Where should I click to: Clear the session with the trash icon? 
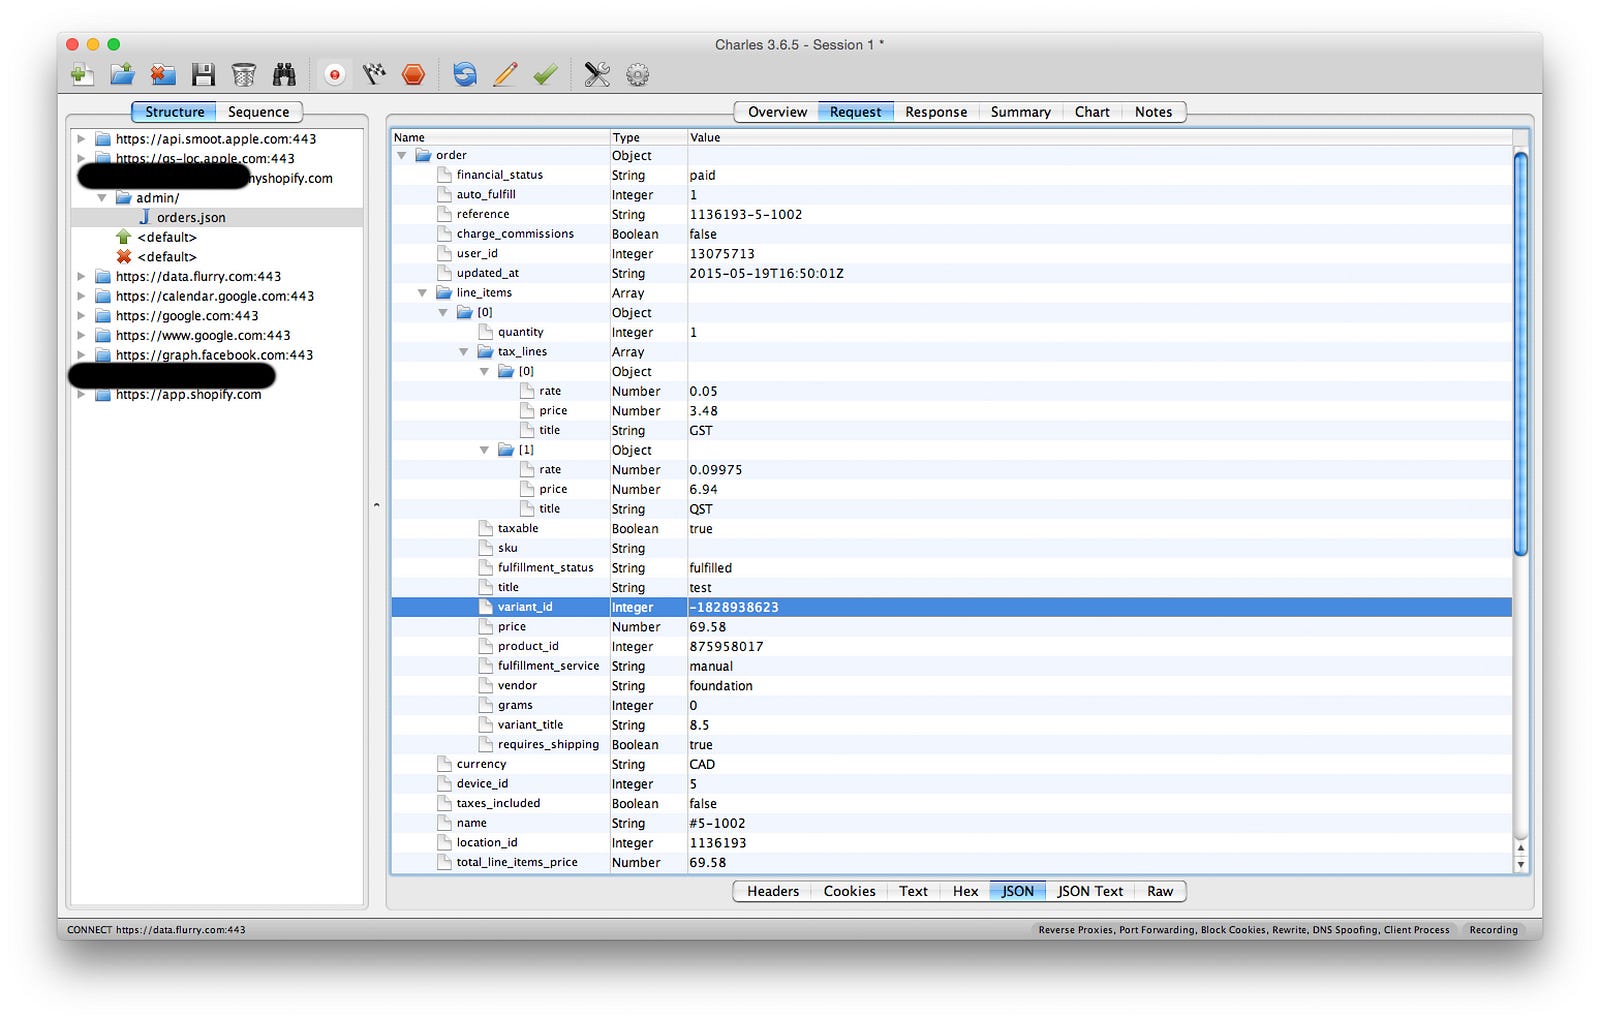[243, 74]
